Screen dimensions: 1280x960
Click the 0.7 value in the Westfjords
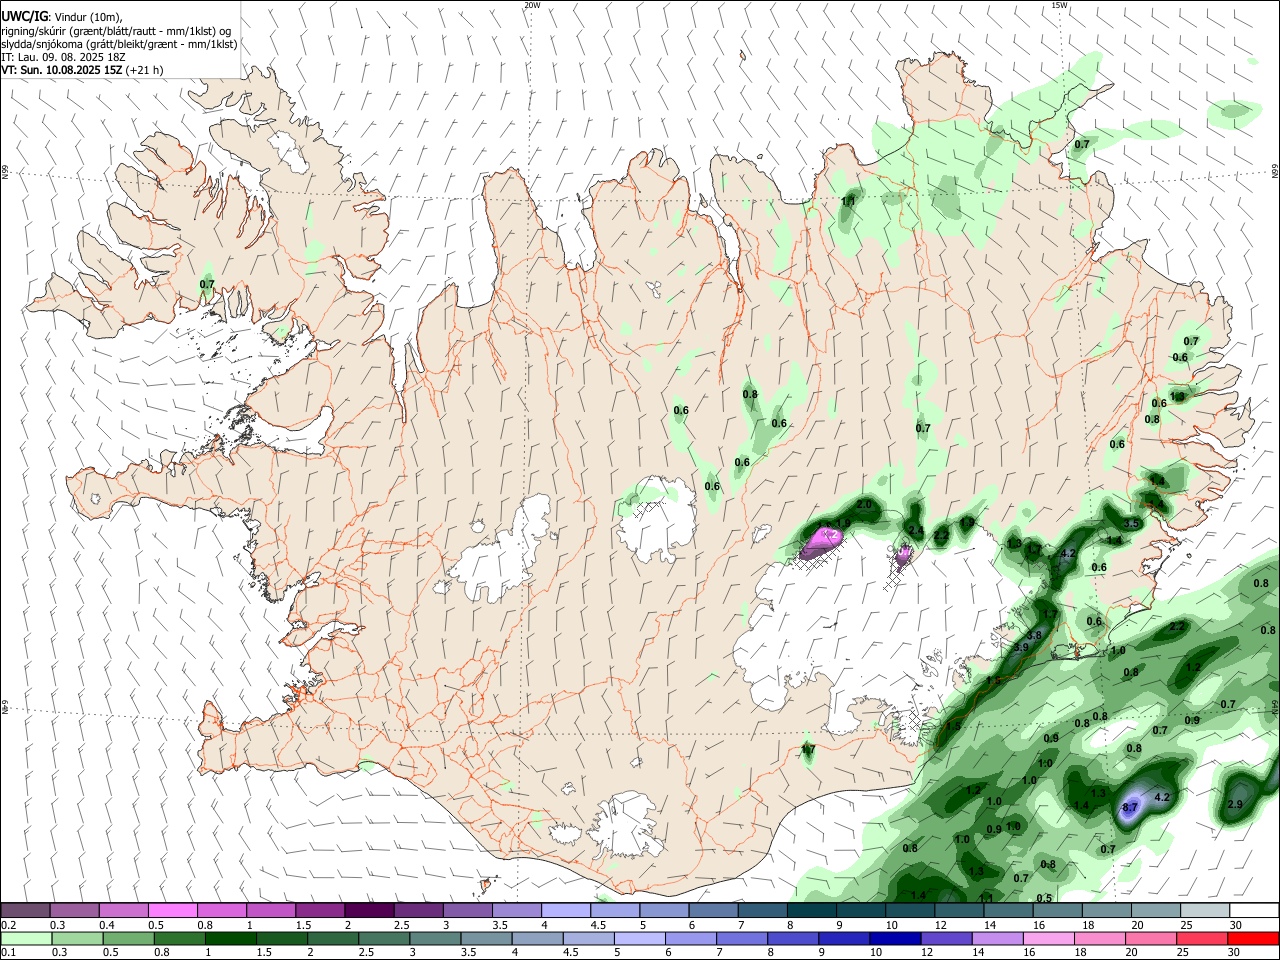[207, 284]
